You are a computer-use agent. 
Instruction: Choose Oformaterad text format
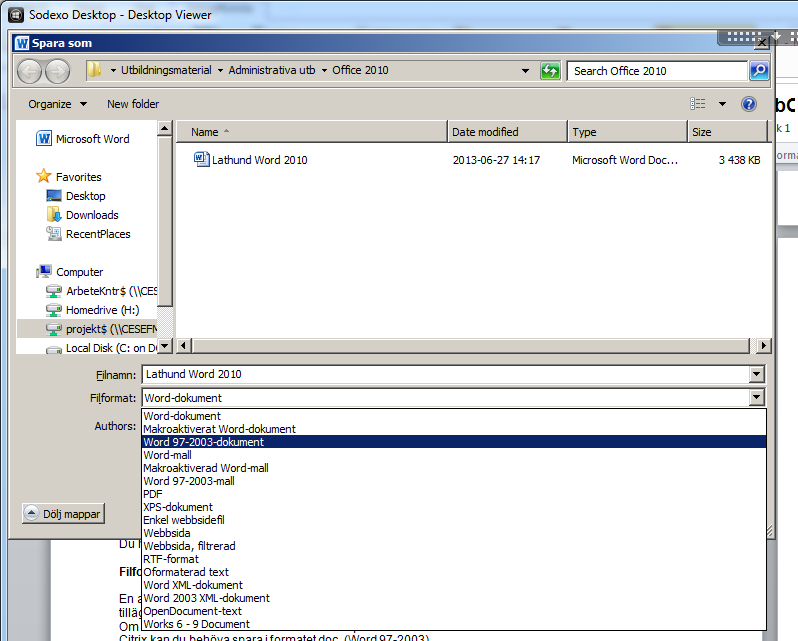click(x=454, y=572)
